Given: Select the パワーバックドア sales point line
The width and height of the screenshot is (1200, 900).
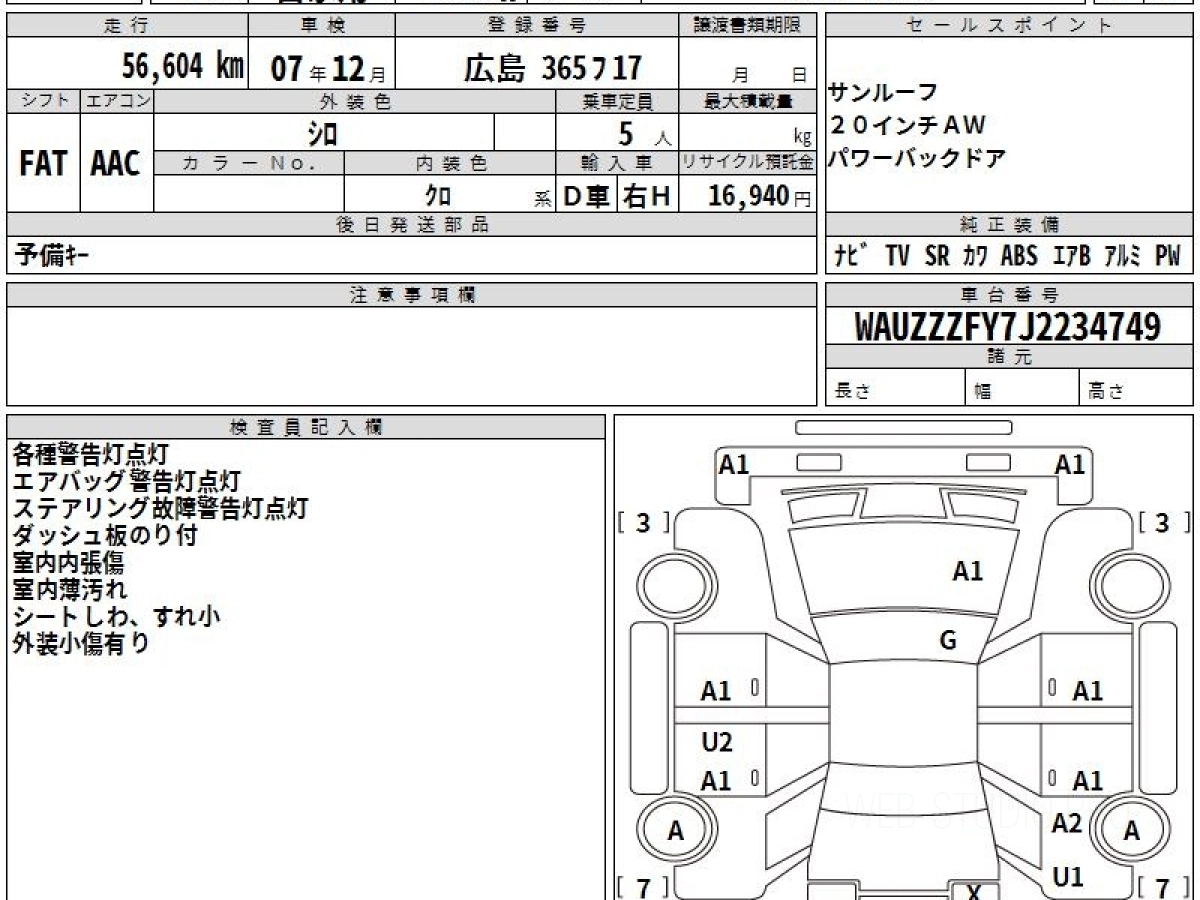Looking at the screenshot, I should (x=916, y=158).
